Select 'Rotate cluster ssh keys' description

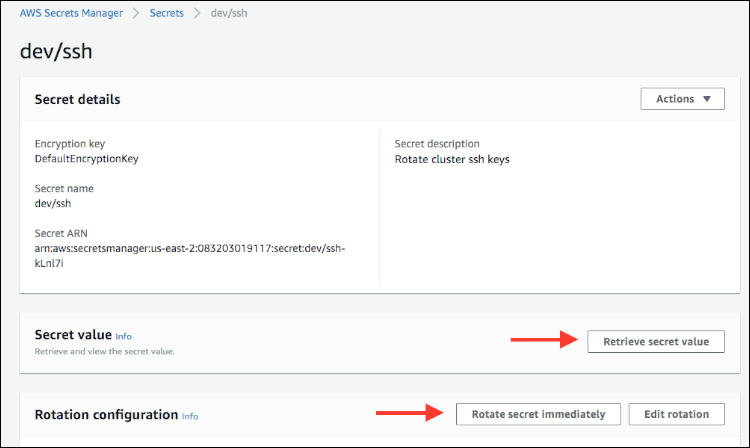pyautogui.click(x=452, y=159)
